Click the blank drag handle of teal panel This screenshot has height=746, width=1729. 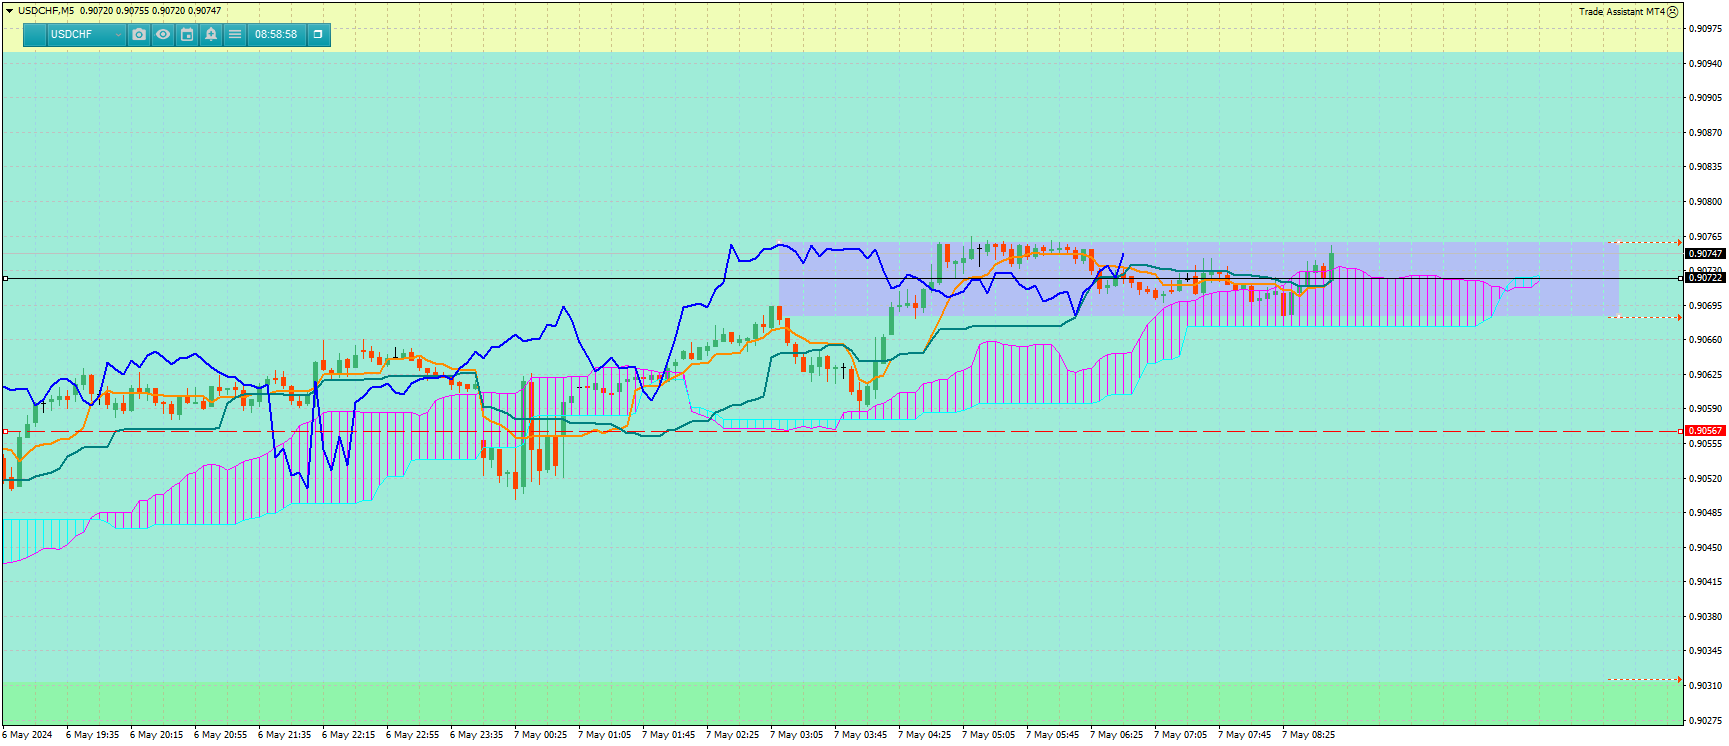pyautogui.click(x=35, y=34)
